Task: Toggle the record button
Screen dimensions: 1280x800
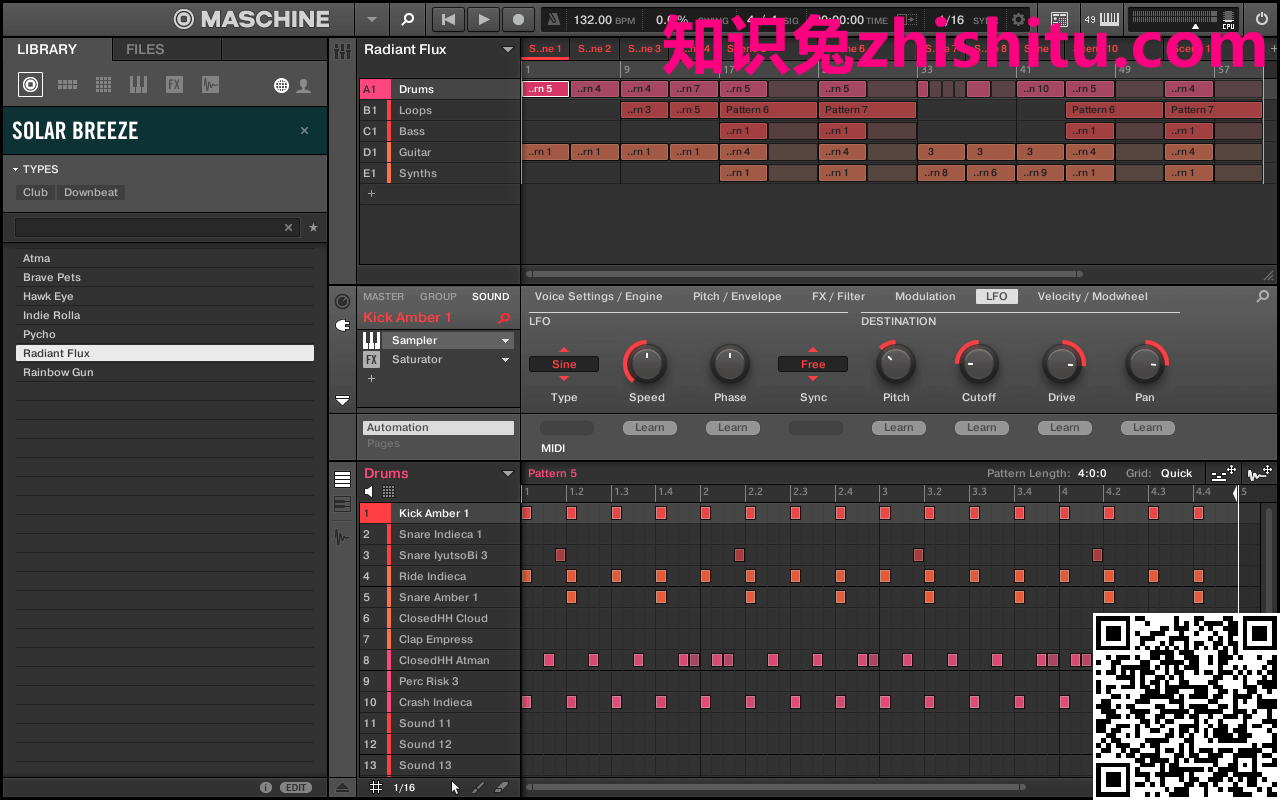Action: pyautogui.click(x=518, y=19)
